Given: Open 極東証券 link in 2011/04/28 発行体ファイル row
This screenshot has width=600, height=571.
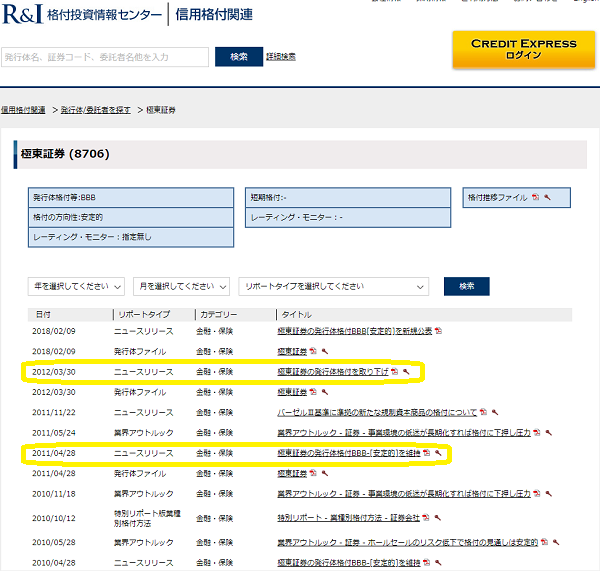Looking at the screenshot, I should (x=292, y=473).
